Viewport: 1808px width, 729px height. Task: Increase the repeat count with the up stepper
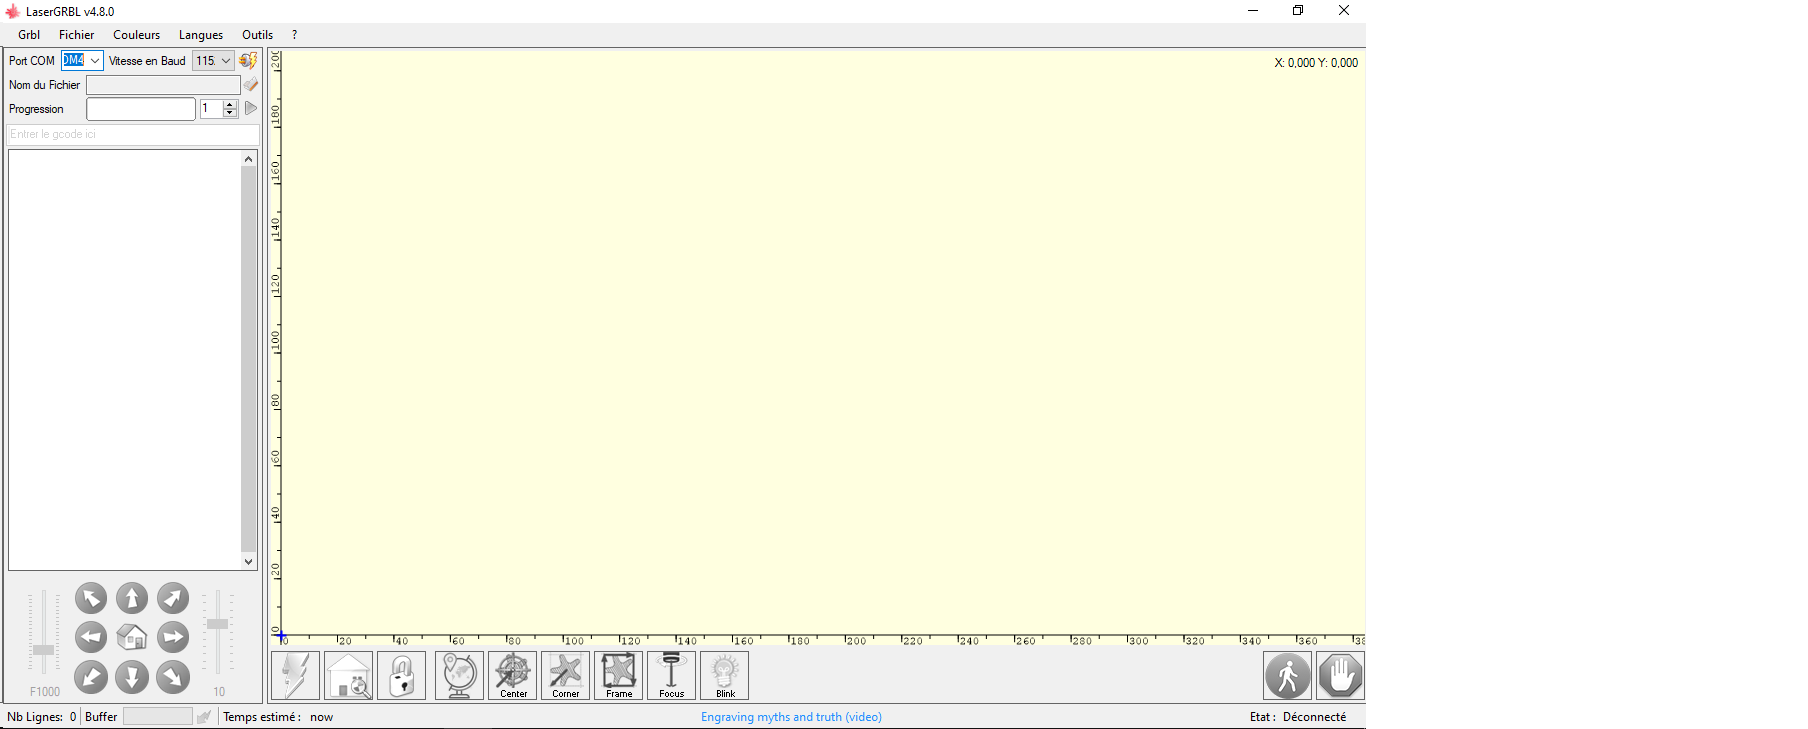point(230,104)
